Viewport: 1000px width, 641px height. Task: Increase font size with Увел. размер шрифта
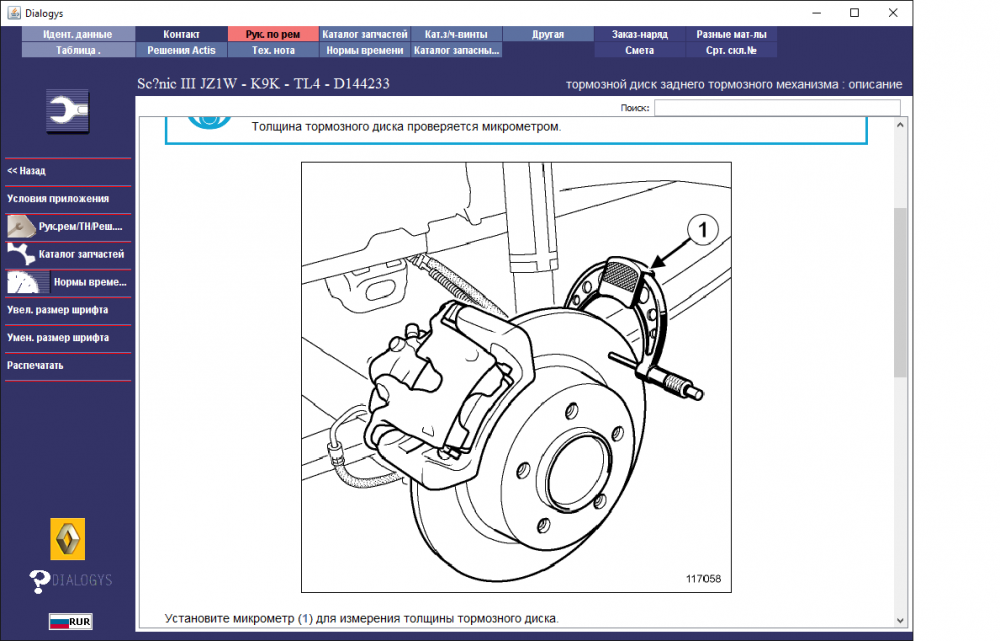coord(57,310)
